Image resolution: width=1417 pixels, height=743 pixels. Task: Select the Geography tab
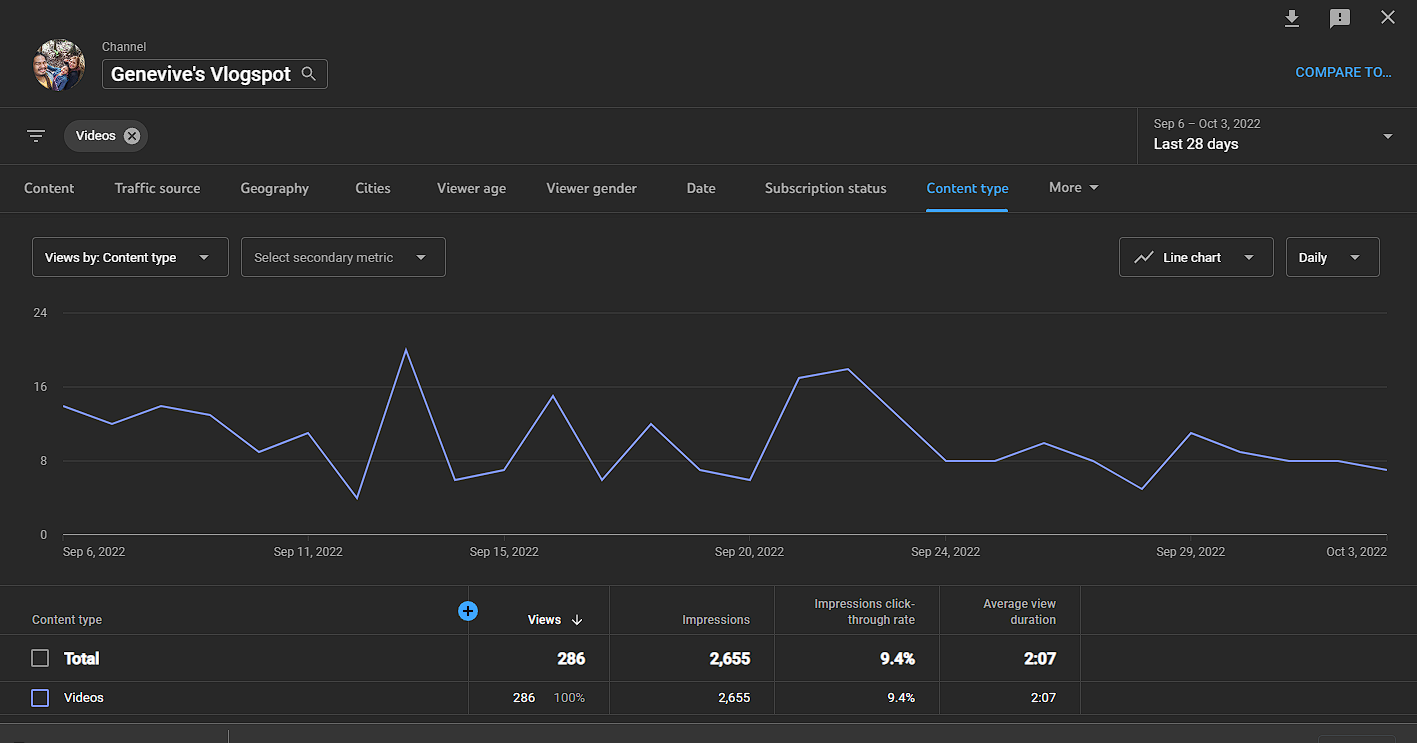[x=274, y=188]
